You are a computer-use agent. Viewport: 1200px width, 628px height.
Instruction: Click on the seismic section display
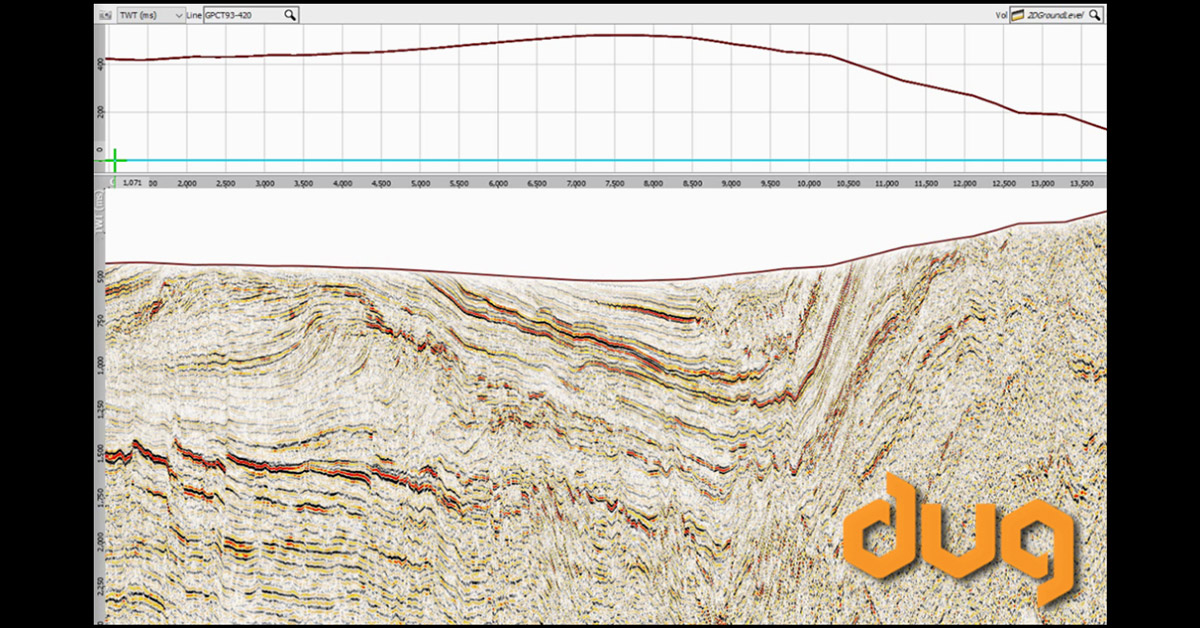500,420
